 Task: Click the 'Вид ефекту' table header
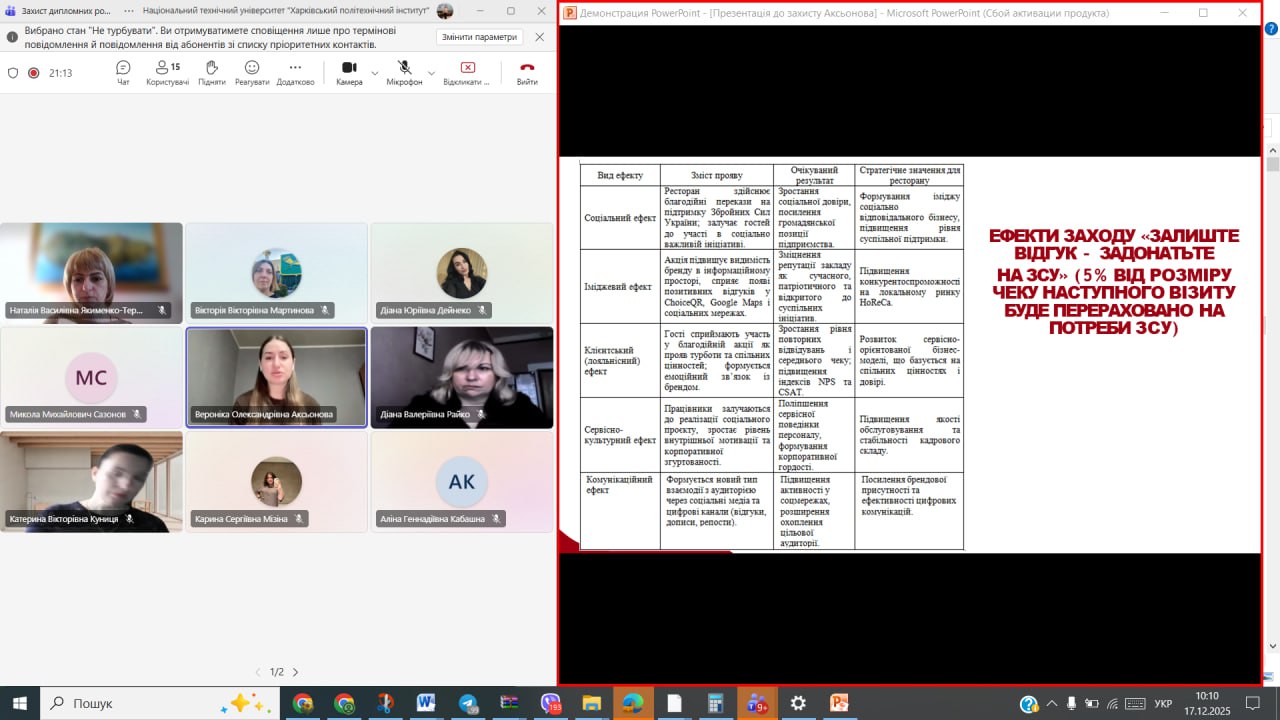tap(620, 175)
